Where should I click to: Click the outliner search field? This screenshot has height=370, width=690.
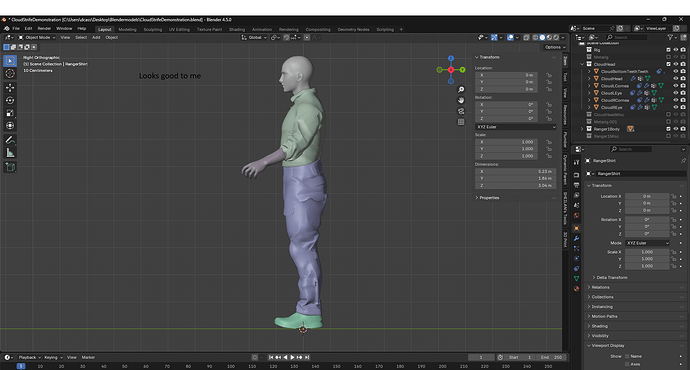click(x=626, y=37)
